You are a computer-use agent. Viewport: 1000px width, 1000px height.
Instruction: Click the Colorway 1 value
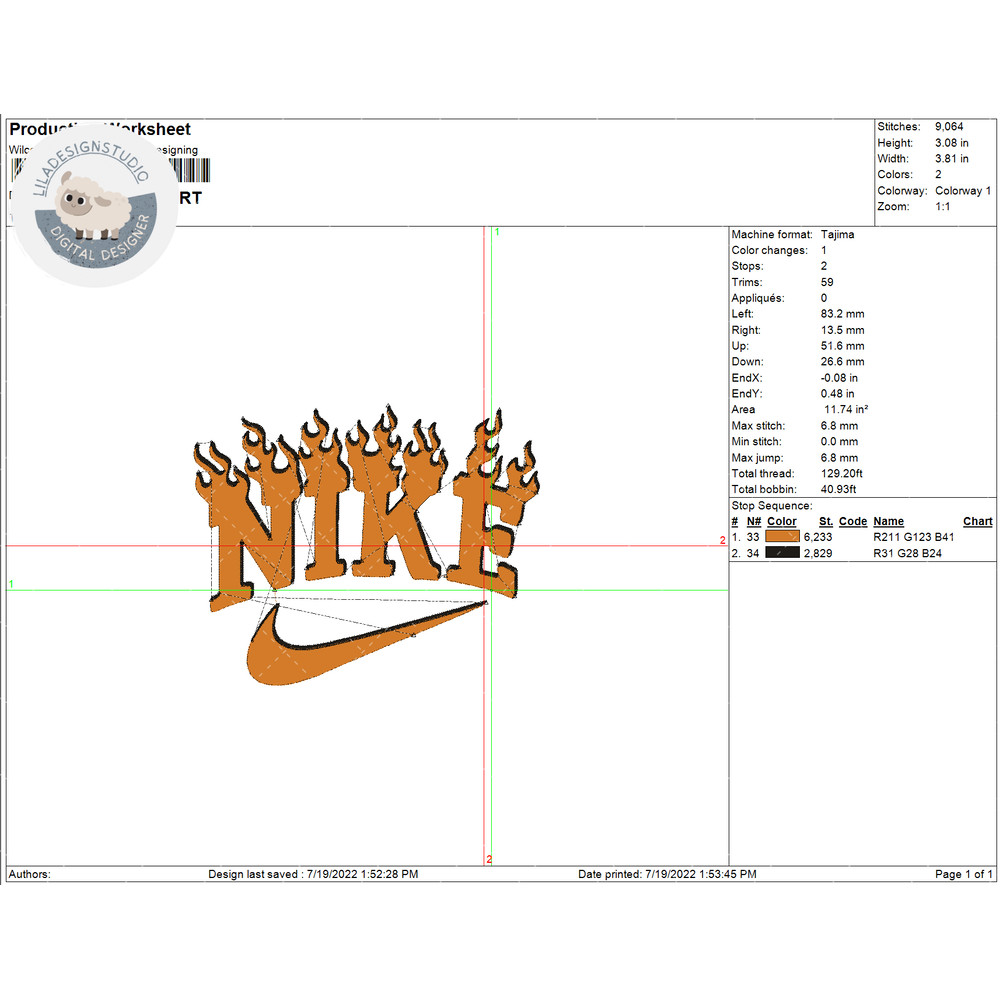coord(963,191)
